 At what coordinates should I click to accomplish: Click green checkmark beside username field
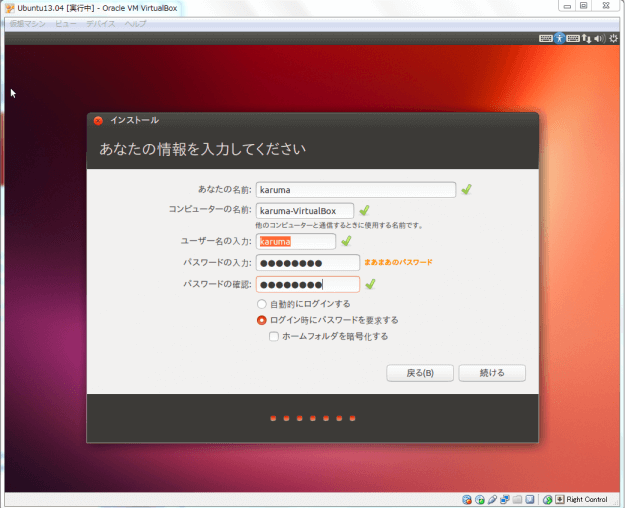(346, 241)
